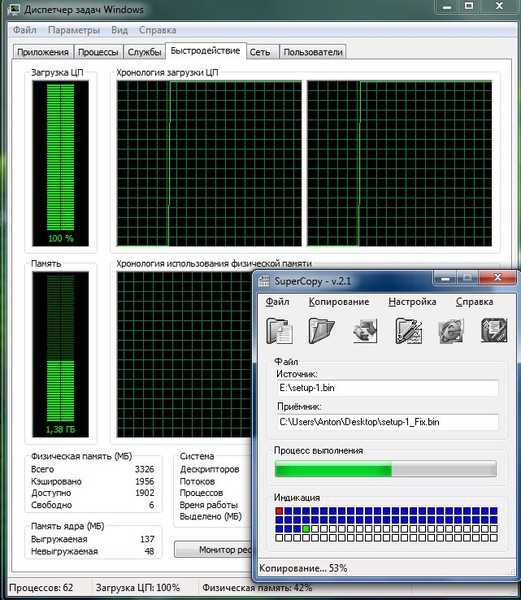Click the Источник field with E:\setup-1.bin
This screenshot has height=600, width=521.
pyautogui.click(x=387, y=388)
